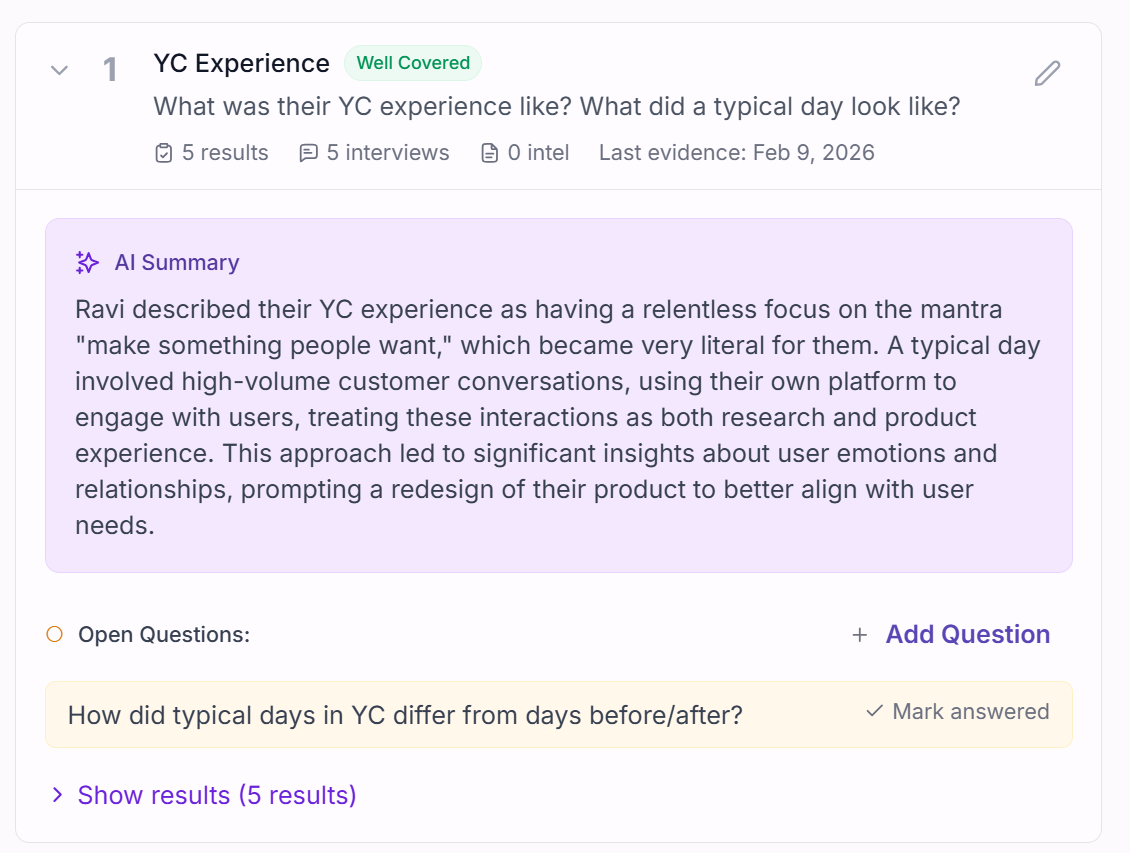
Task: Click the checkmark icon inside Mark answered
Action: (x=872, y=712)
